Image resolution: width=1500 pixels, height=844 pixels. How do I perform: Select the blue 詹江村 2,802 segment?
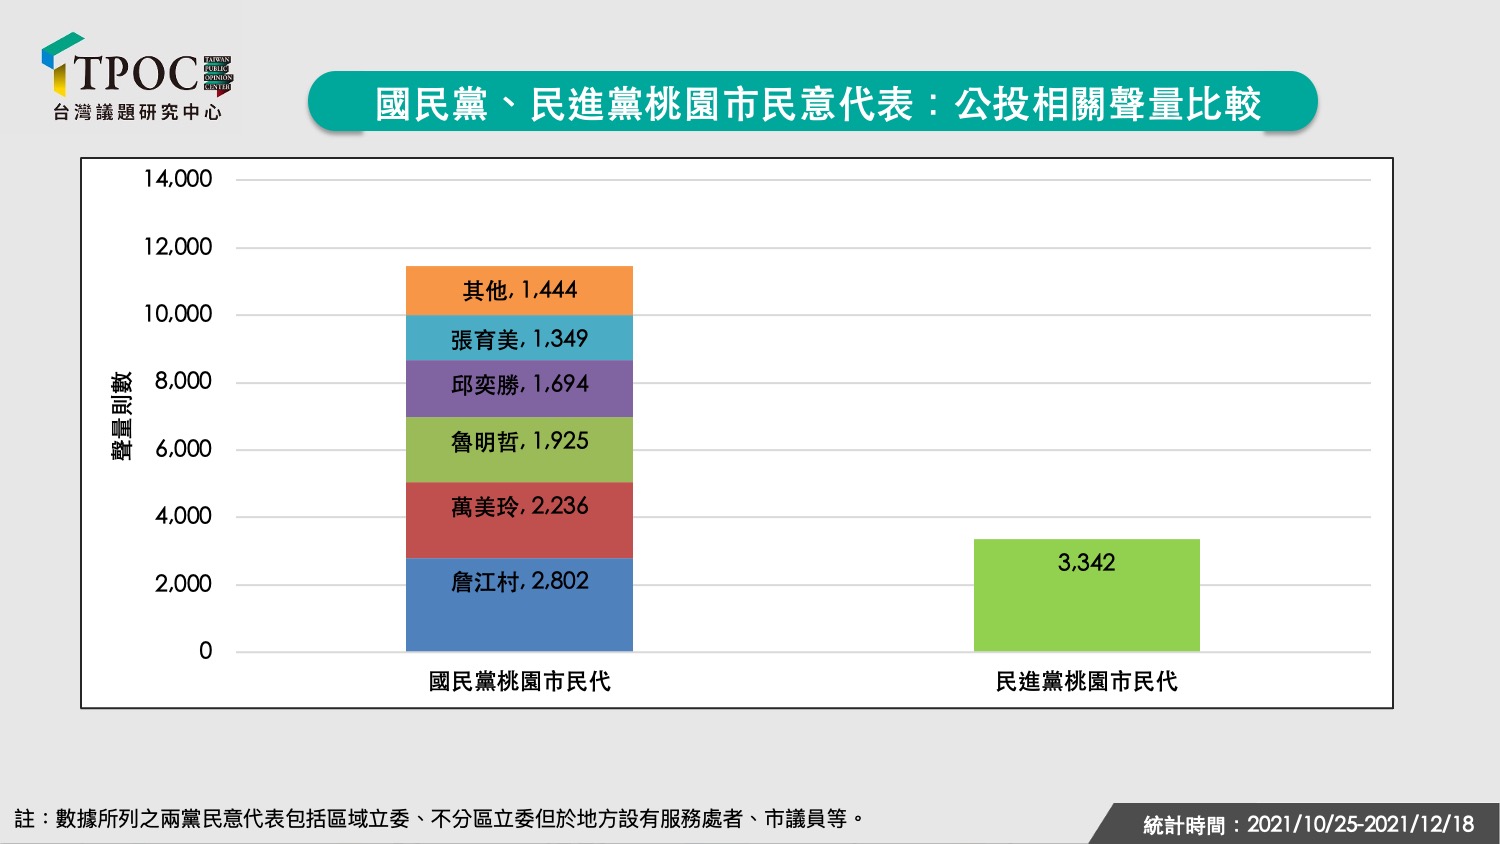[x=519, y=604]
